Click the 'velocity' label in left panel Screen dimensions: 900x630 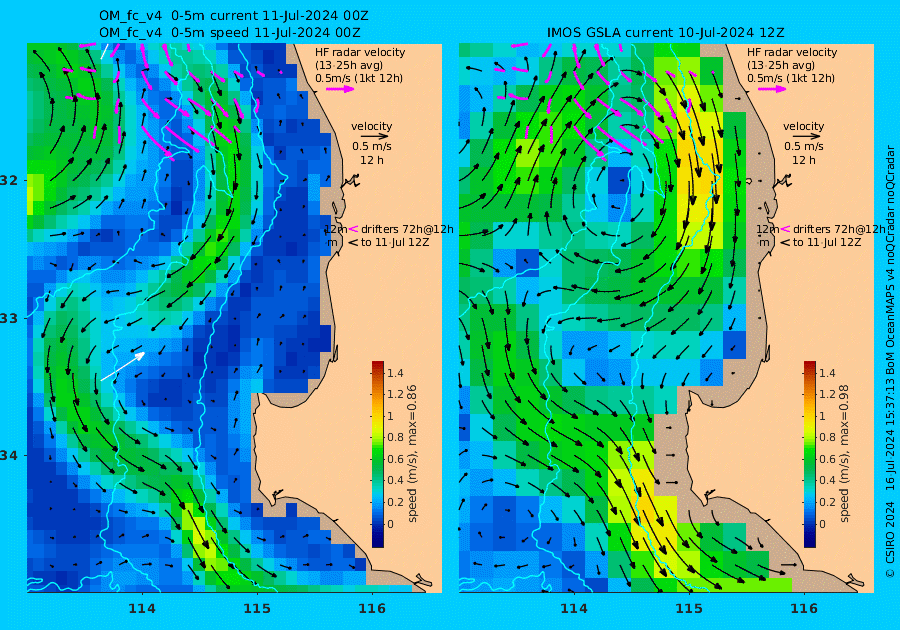[x=371, y=126]
